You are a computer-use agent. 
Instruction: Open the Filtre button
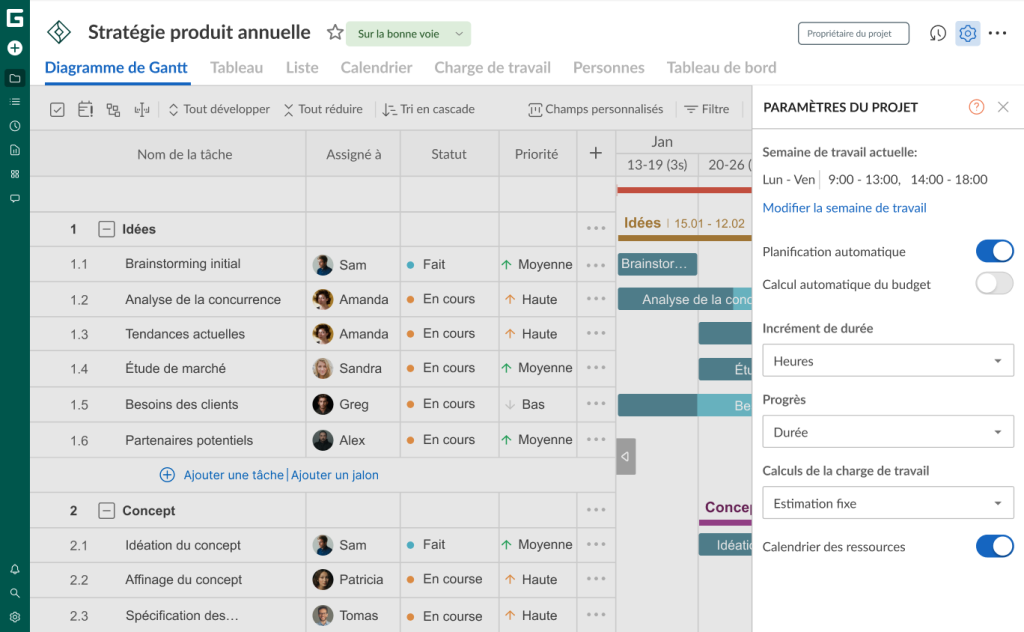pyautogui.click(x=707, y=109)
